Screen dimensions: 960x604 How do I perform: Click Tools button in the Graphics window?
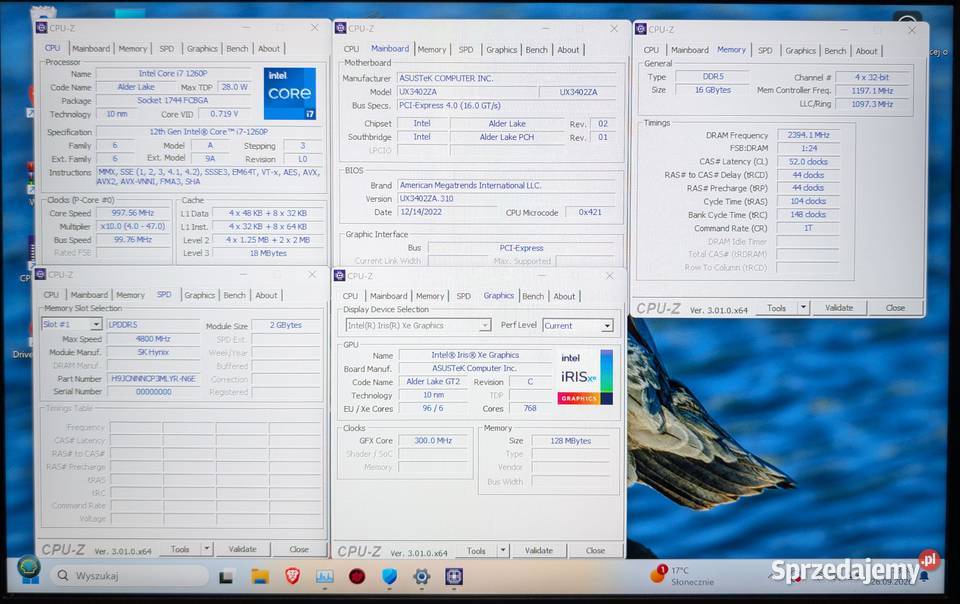tap(476, 550)
